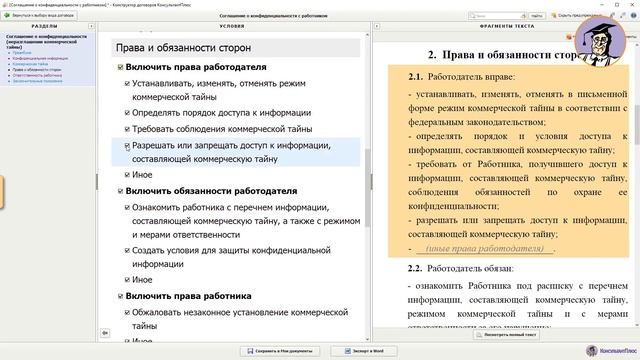Toggle the 'Определять порядок доступа к информации' checkbox
This screenshot has height=360, width=640.
coord(127,113)
